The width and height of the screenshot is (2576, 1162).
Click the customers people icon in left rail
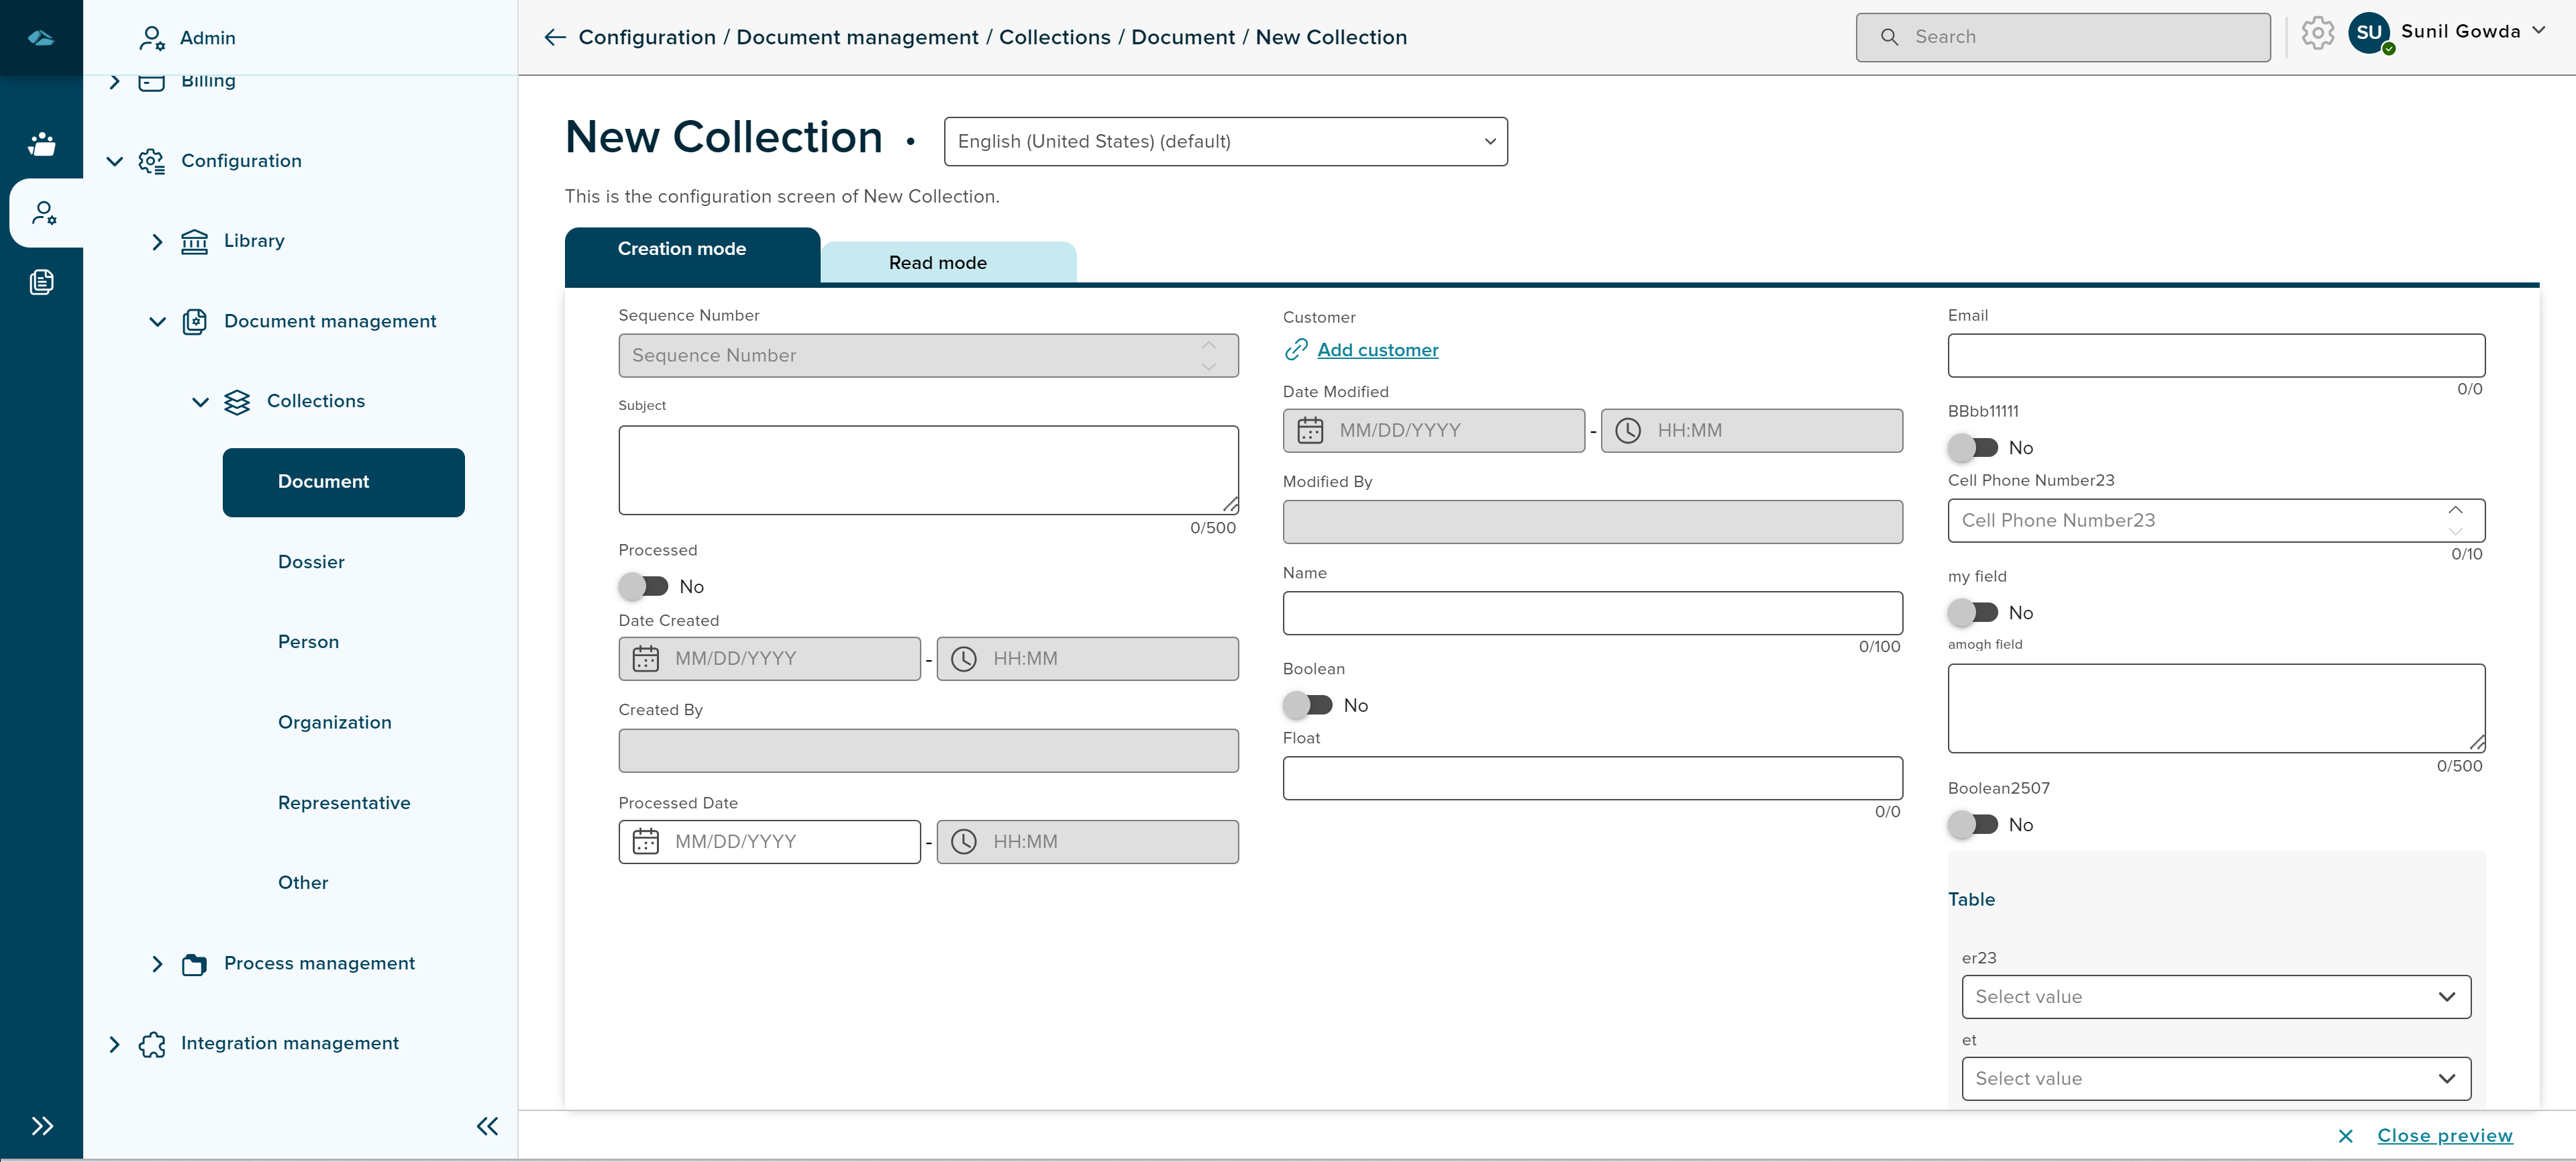(41, 144)
